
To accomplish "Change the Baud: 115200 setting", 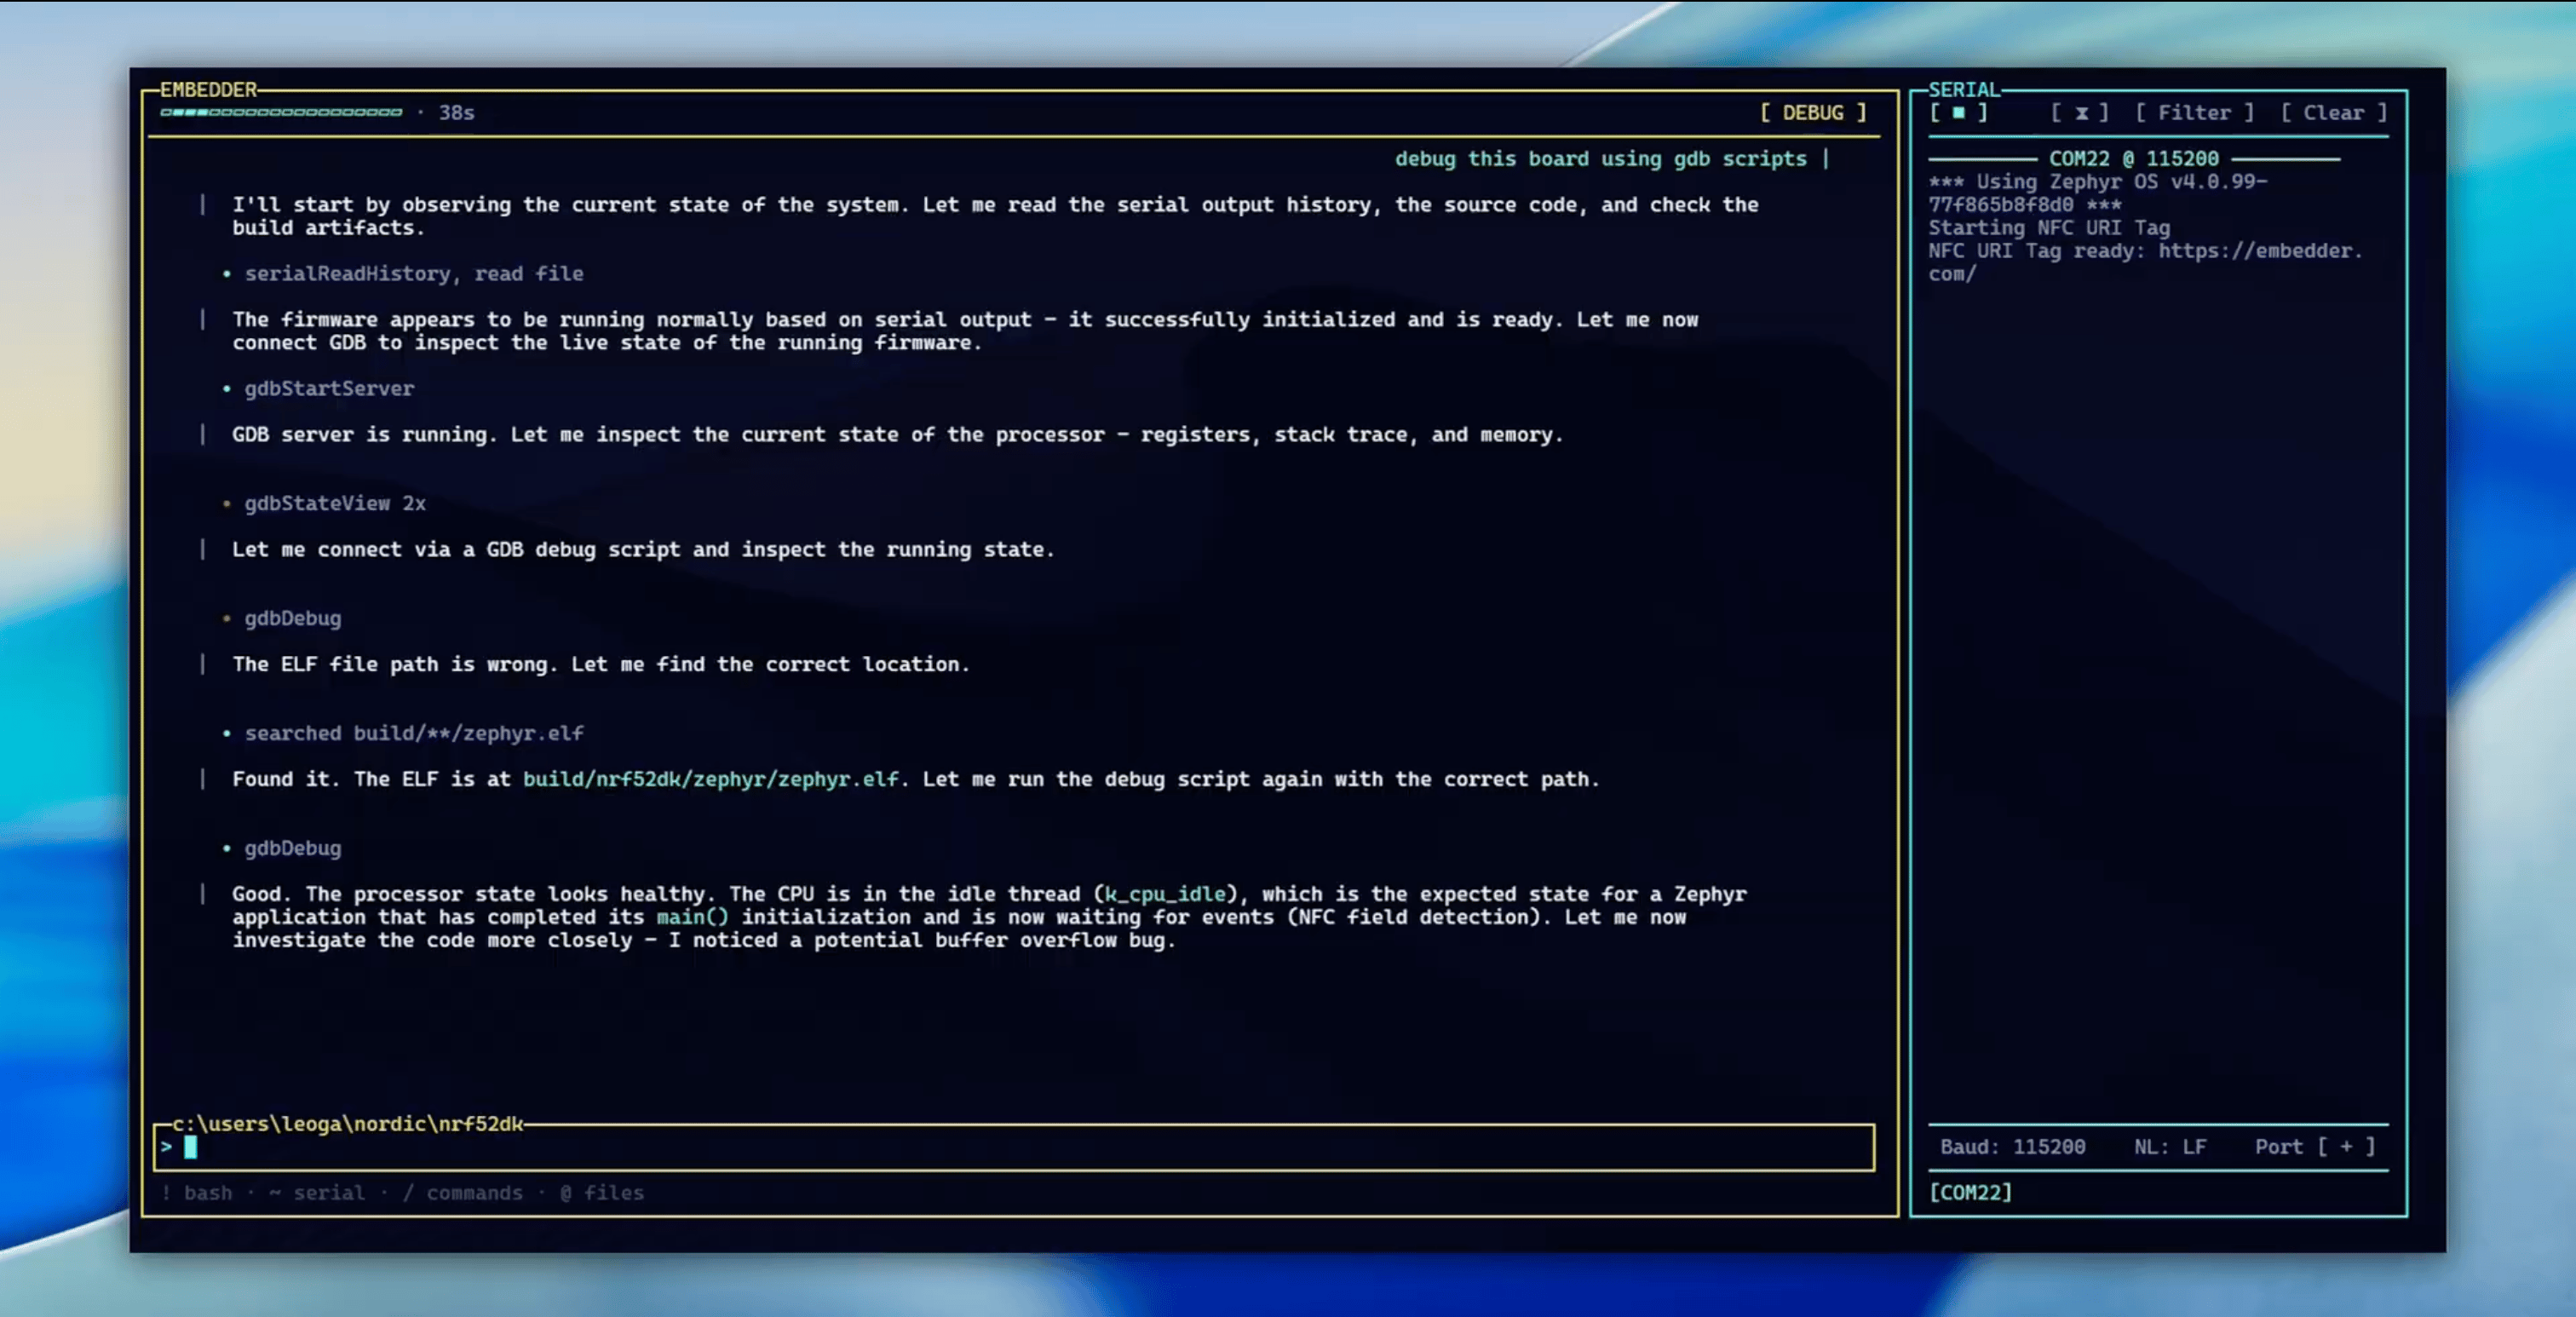I will tap(2013, 1147).
